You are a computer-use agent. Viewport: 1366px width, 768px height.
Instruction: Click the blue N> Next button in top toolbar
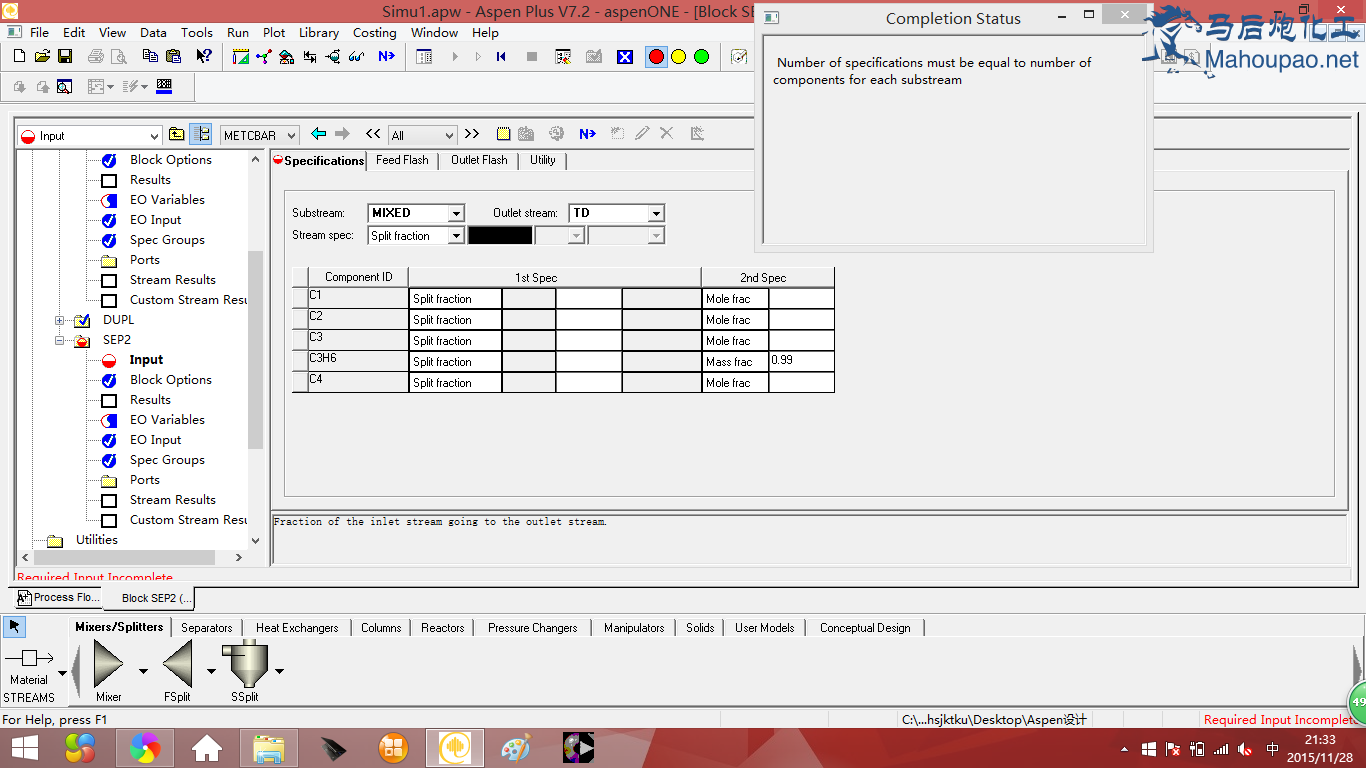(386, 57)
